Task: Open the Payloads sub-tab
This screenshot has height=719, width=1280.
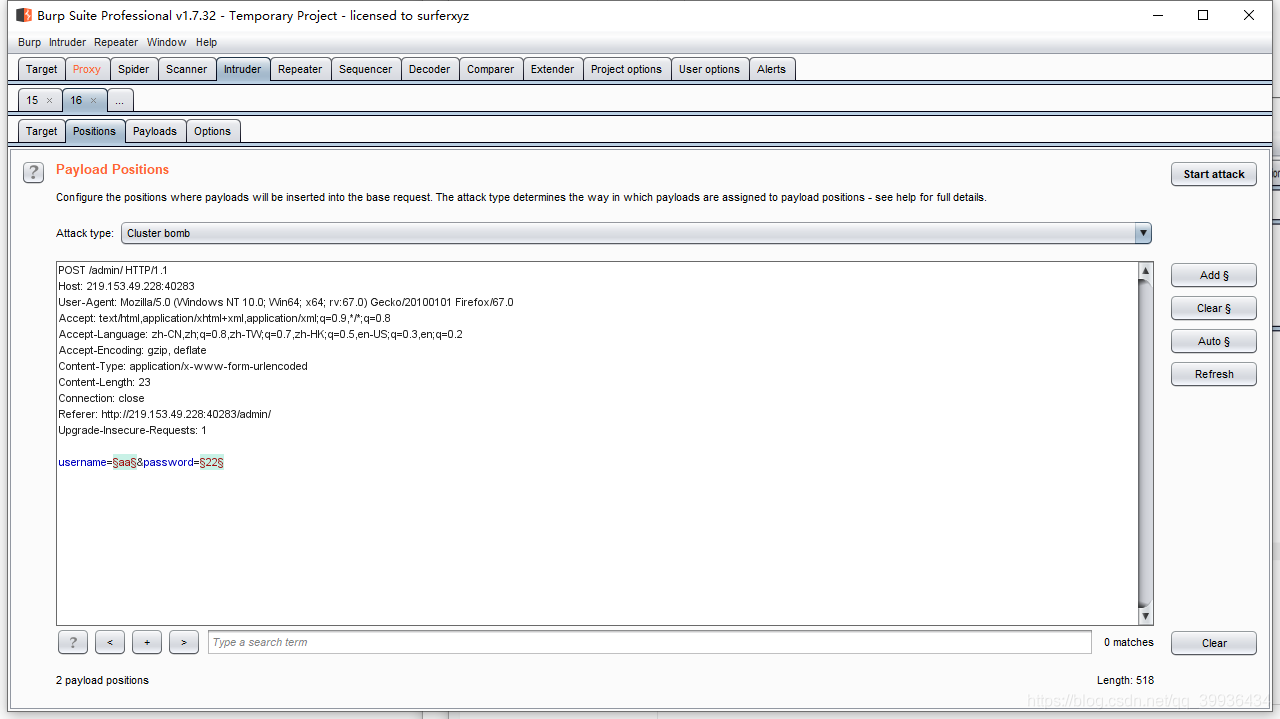Action: click(155, 131)
